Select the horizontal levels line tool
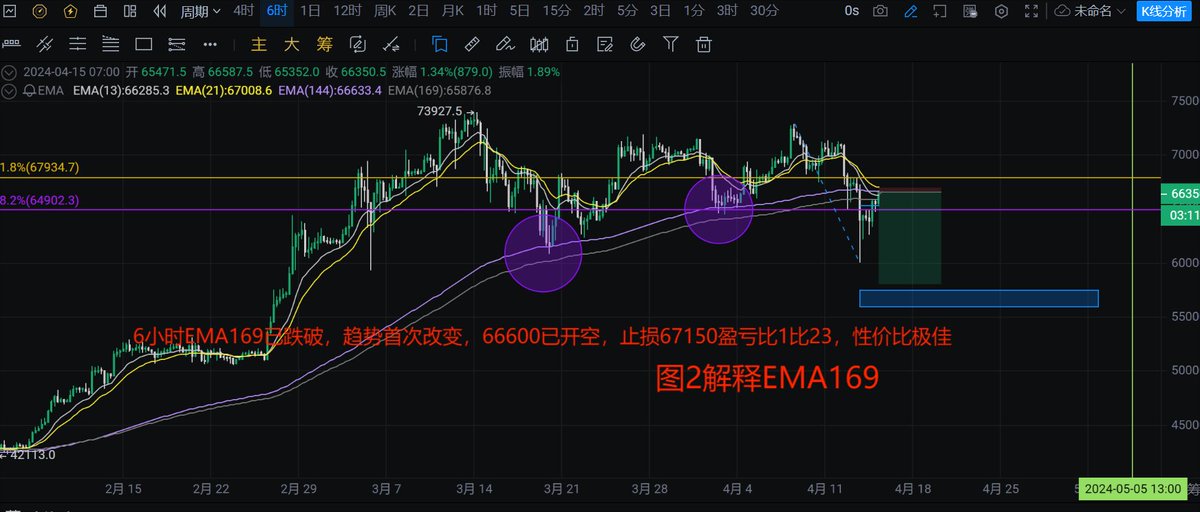Screen dimensions: 1200x512 78,45
